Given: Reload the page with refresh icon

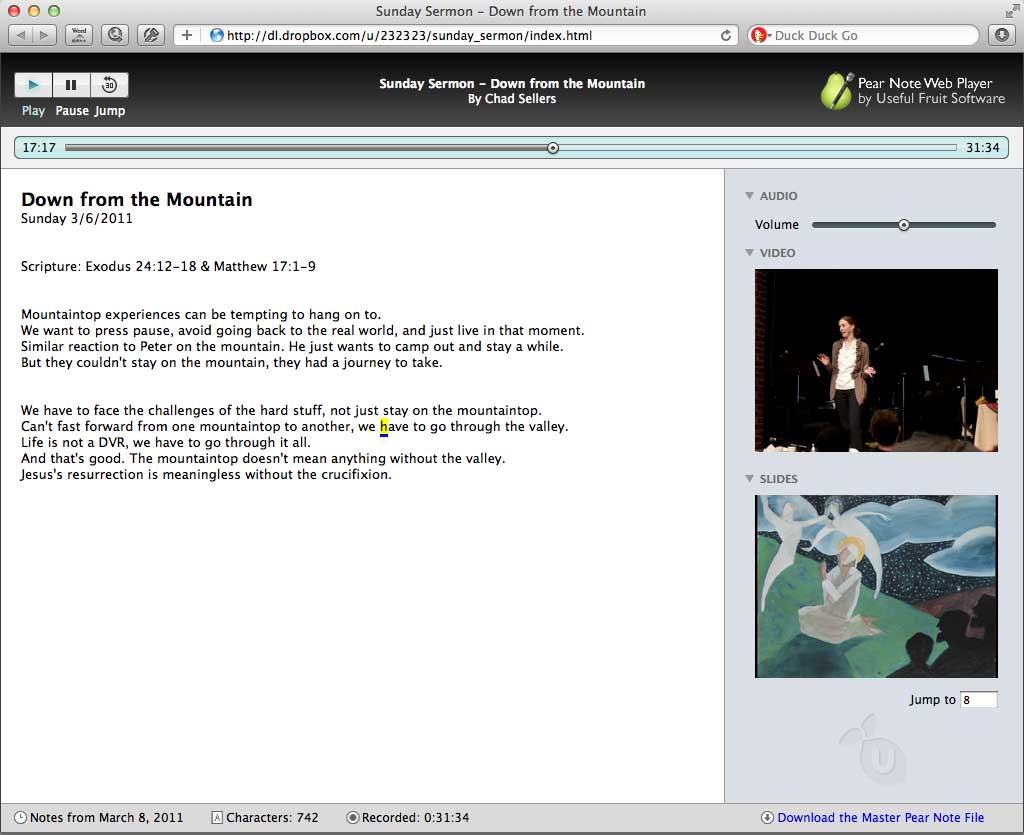Looking at the screenshot, I should (x=726, y=35).
